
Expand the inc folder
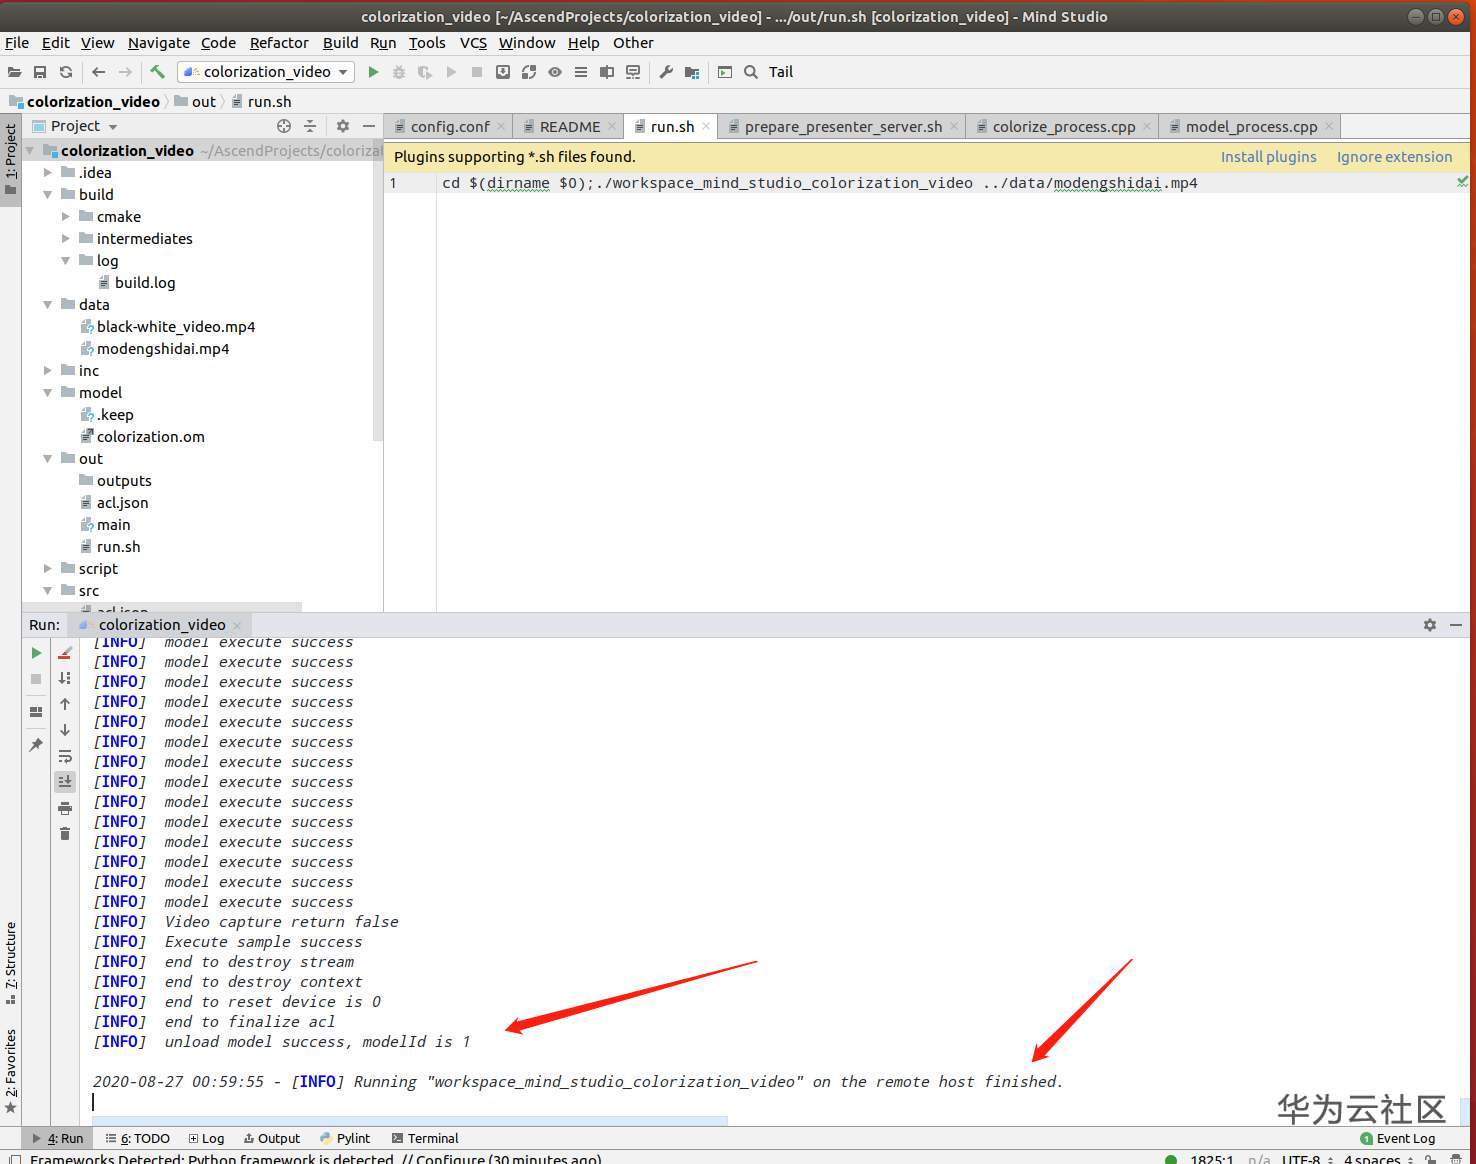tap(47, 371)
